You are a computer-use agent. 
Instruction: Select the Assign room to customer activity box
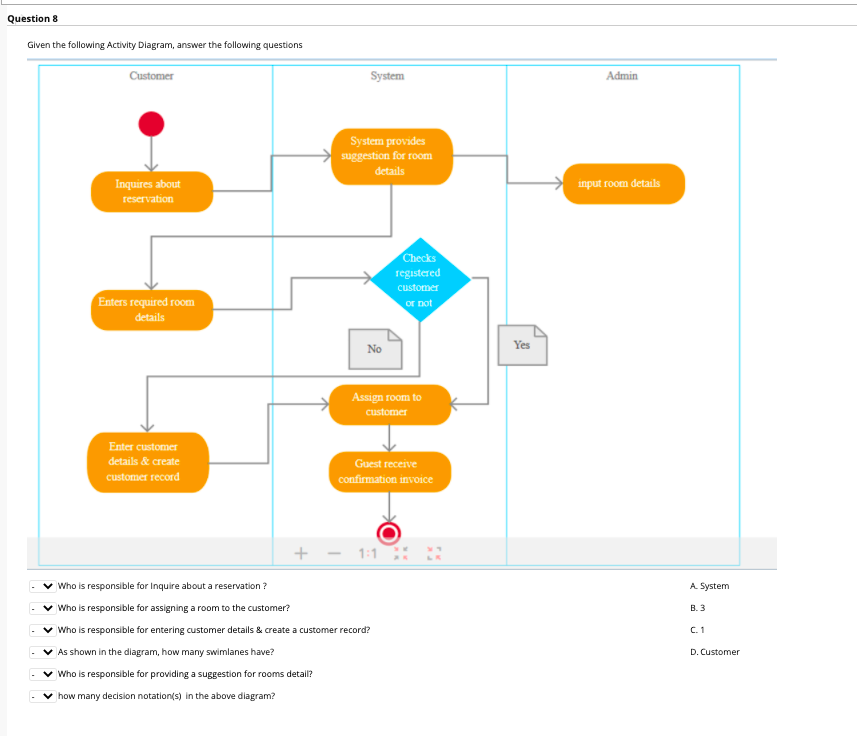pos(390,404)
